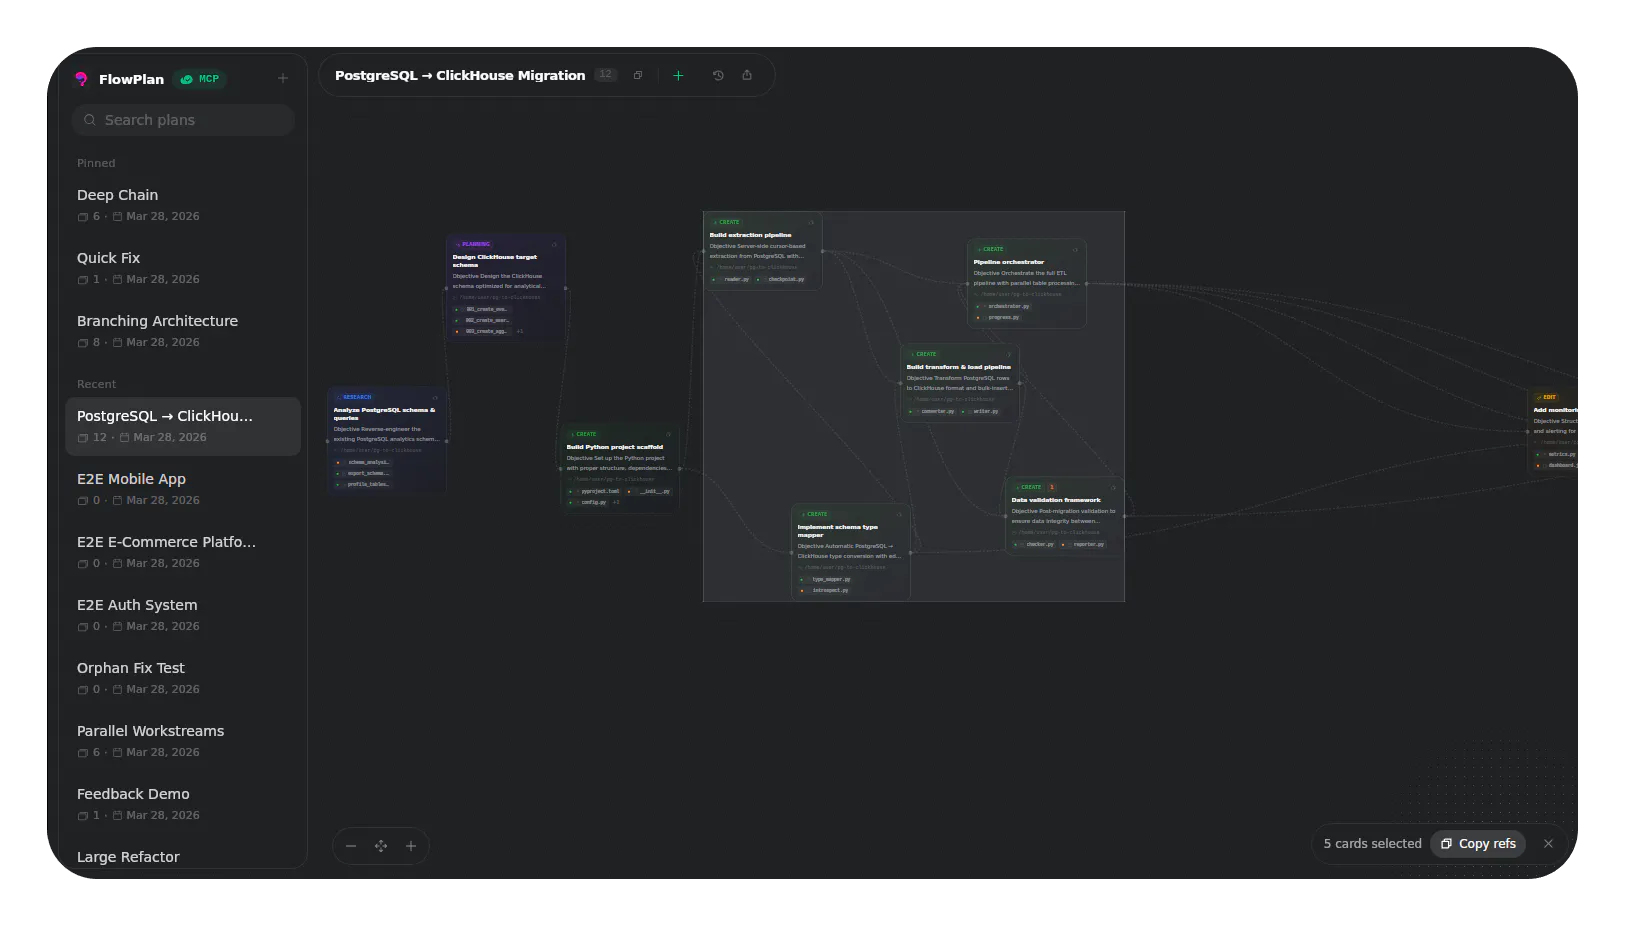
Task: Click the introspect.py file chip
Action: pyautogui.click(x=825, y=590)
